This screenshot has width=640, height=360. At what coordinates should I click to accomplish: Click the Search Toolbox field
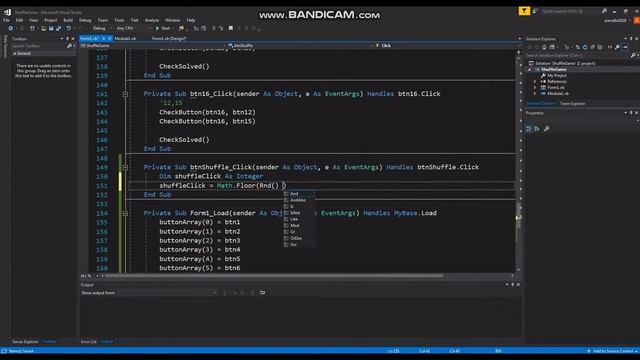point(39,46)
